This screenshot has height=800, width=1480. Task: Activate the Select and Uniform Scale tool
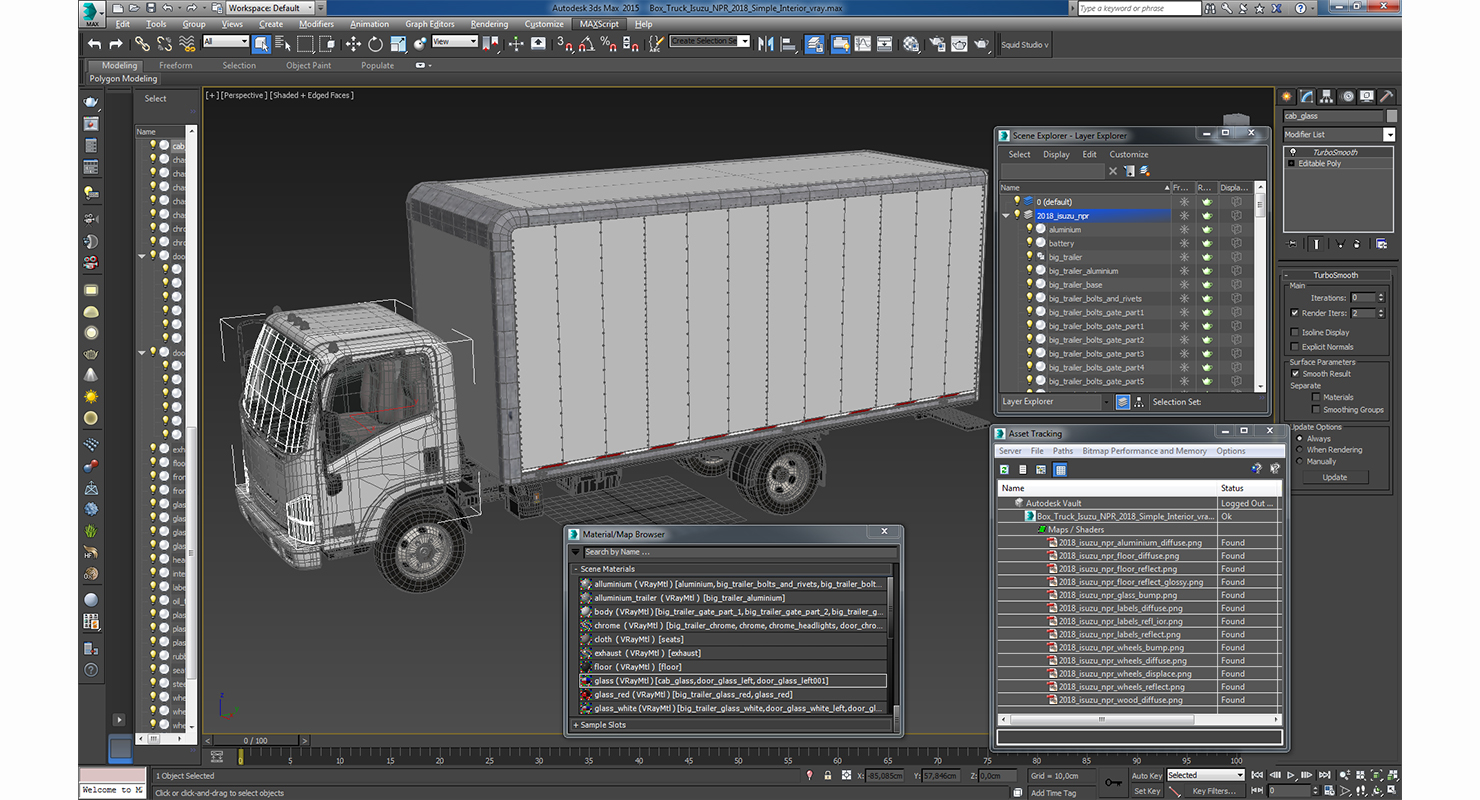click(x=398, y=44)
